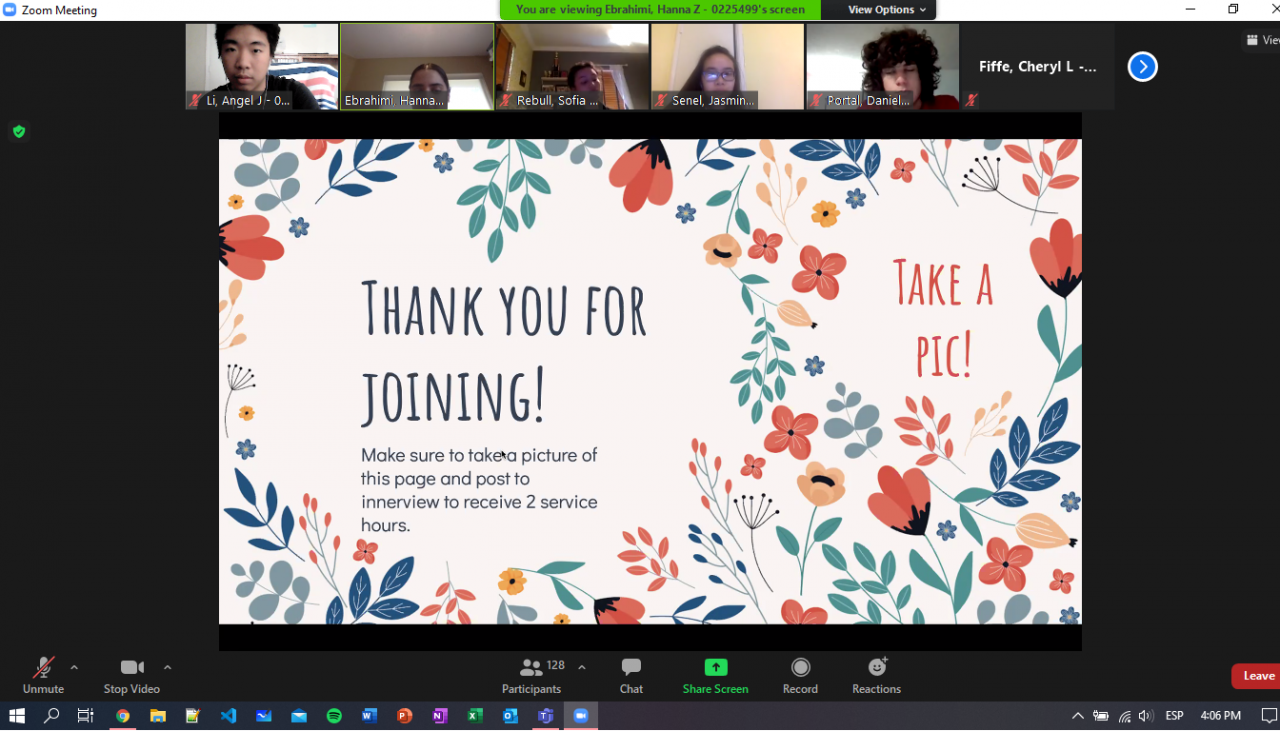
Task: Open Excel from taskbar
Action: (475, 716)
